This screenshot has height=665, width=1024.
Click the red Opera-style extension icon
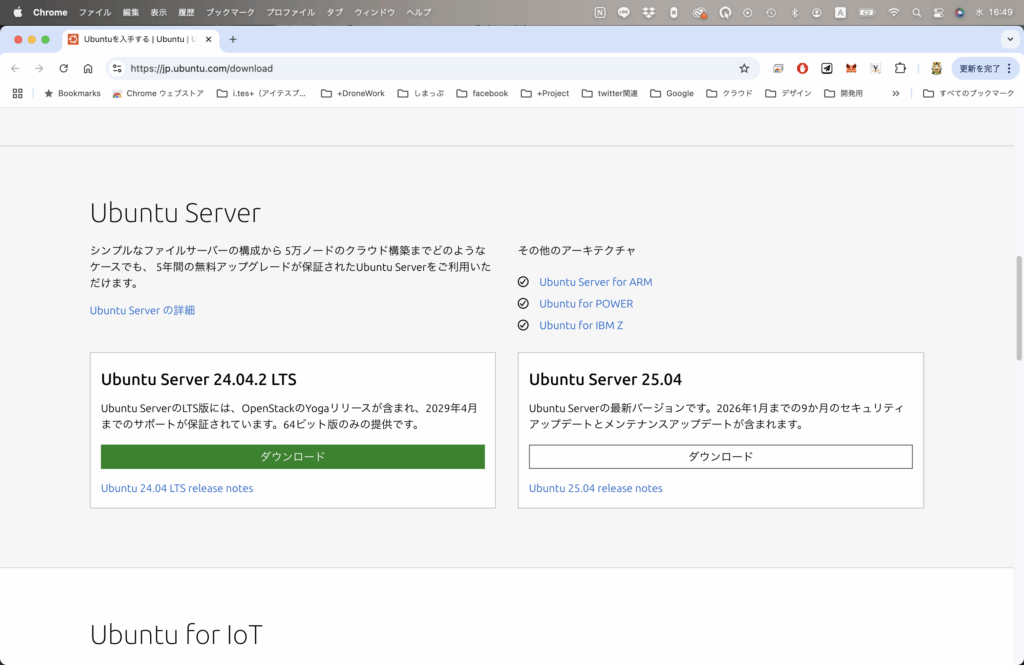pos(802,68)
